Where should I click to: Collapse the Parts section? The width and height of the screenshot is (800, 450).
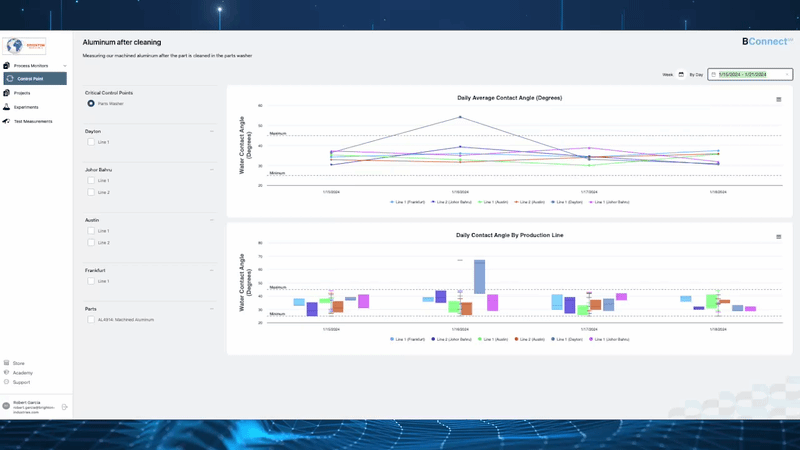click(212, 309)
